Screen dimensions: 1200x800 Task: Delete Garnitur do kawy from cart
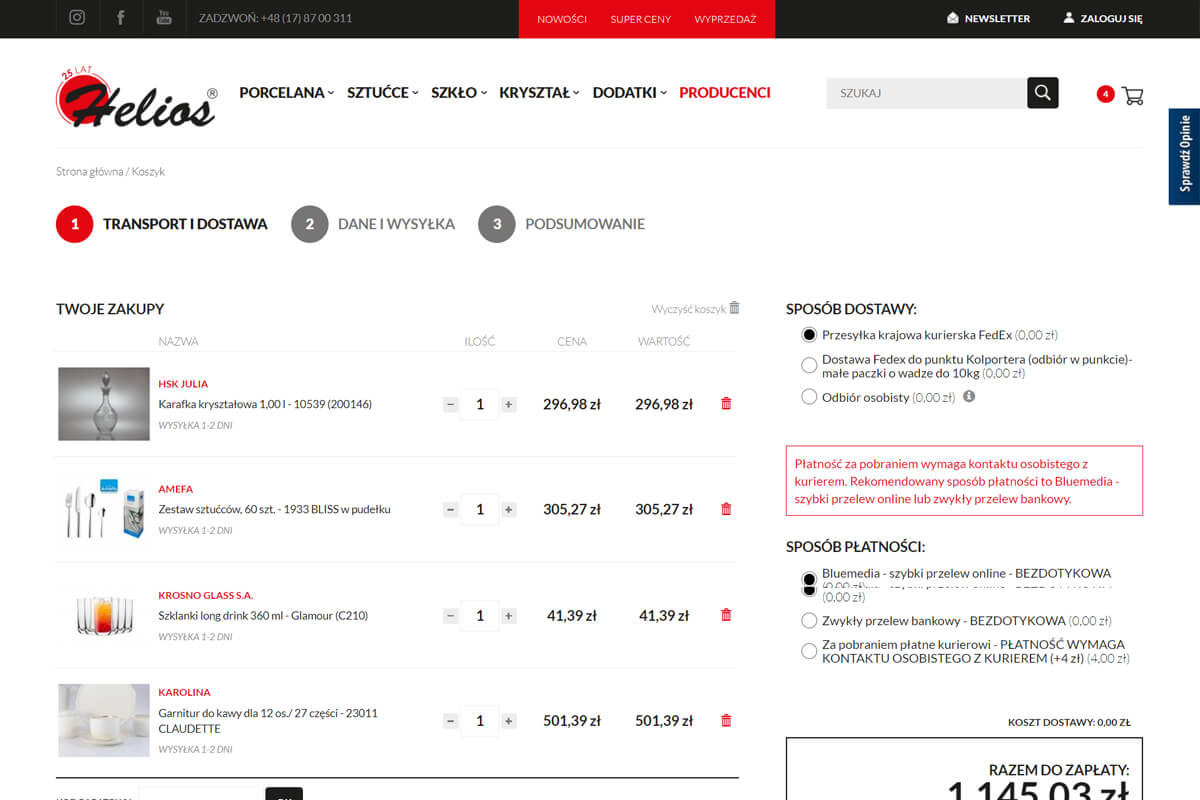point(726,720)
